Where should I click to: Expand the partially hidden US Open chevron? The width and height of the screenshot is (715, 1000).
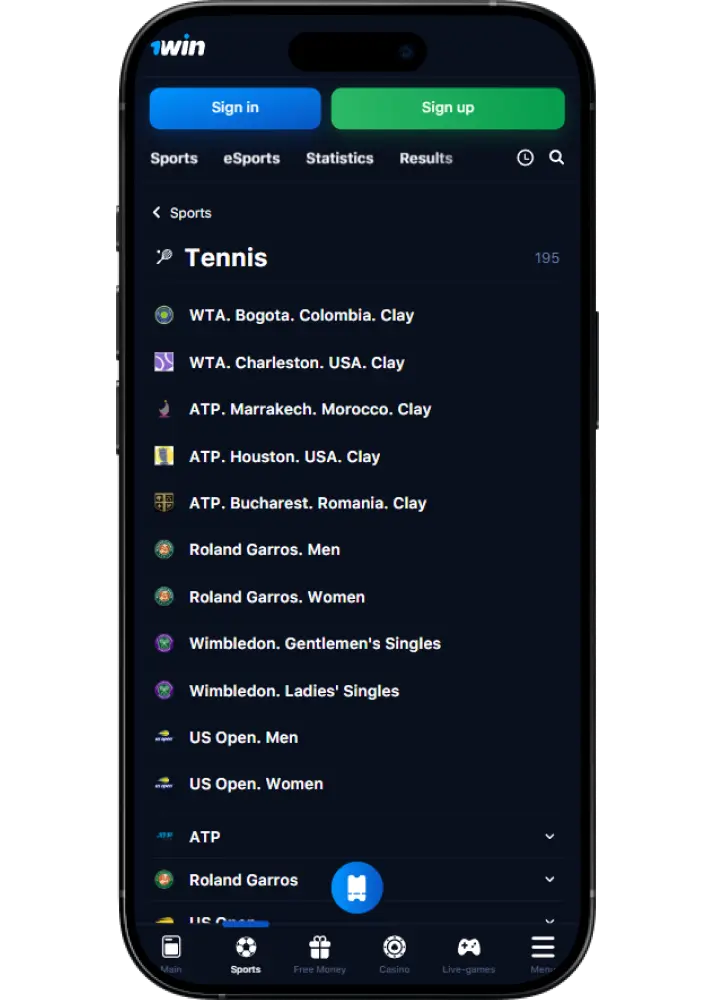point(549,921)
